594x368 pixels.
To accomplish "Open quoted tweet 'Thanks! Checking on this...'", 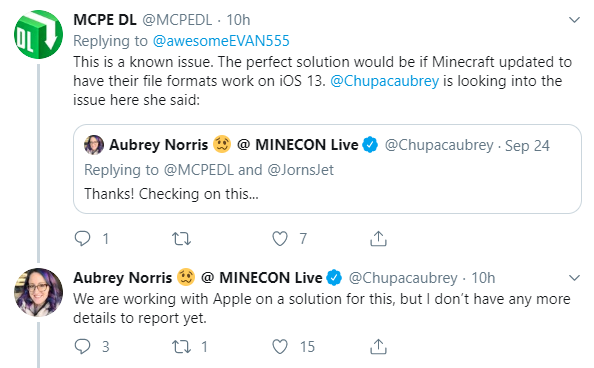I will [327, 169].
